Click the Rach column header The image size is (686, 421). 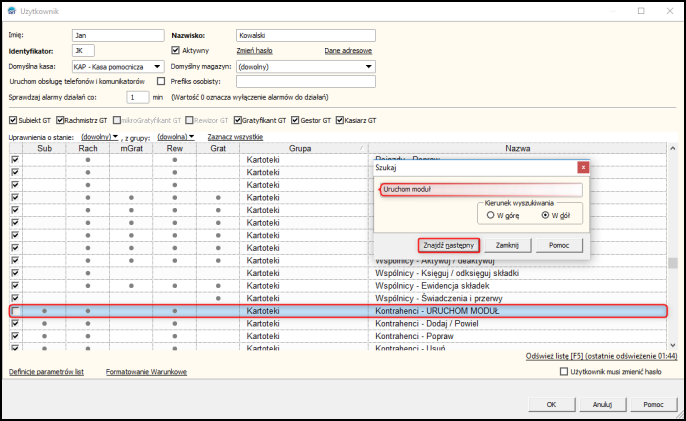point(88,148)
